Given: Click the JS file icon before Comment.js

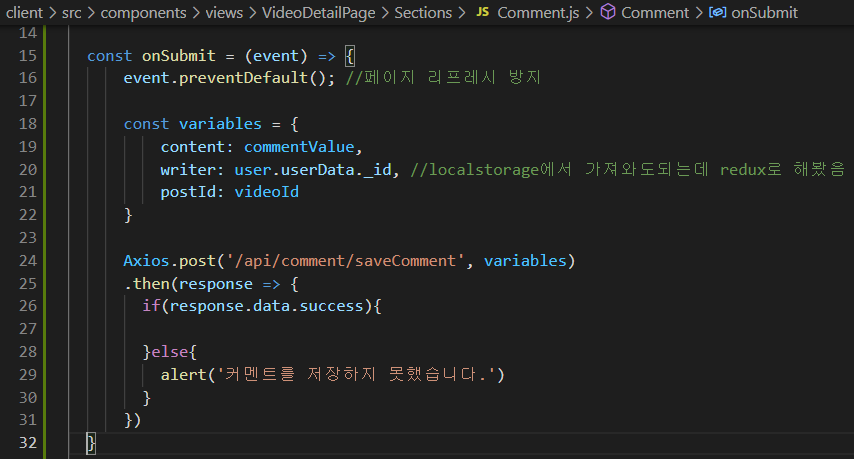Looking at the screenshot, I should tap(483, 12).
